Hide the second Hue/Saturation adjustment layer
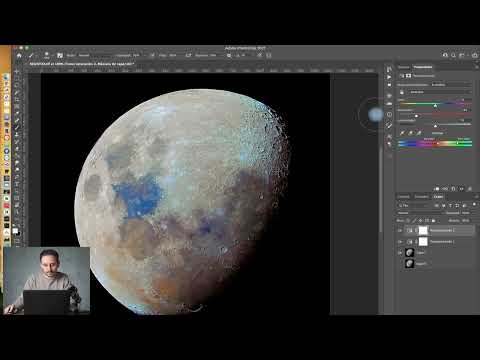 click(x=400, y=242)
